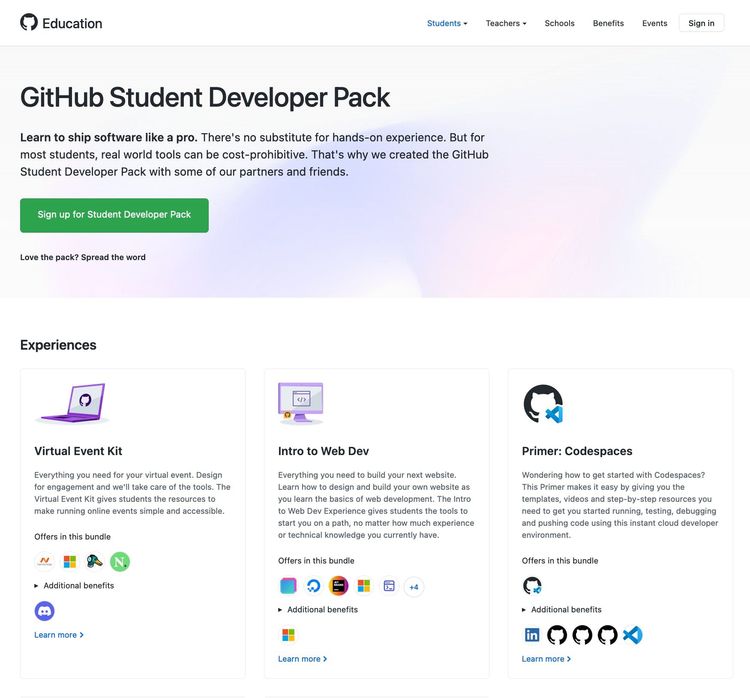
Task: Click the Visual Studio Code icon under Additional benefits
Action: coord(632,635)
